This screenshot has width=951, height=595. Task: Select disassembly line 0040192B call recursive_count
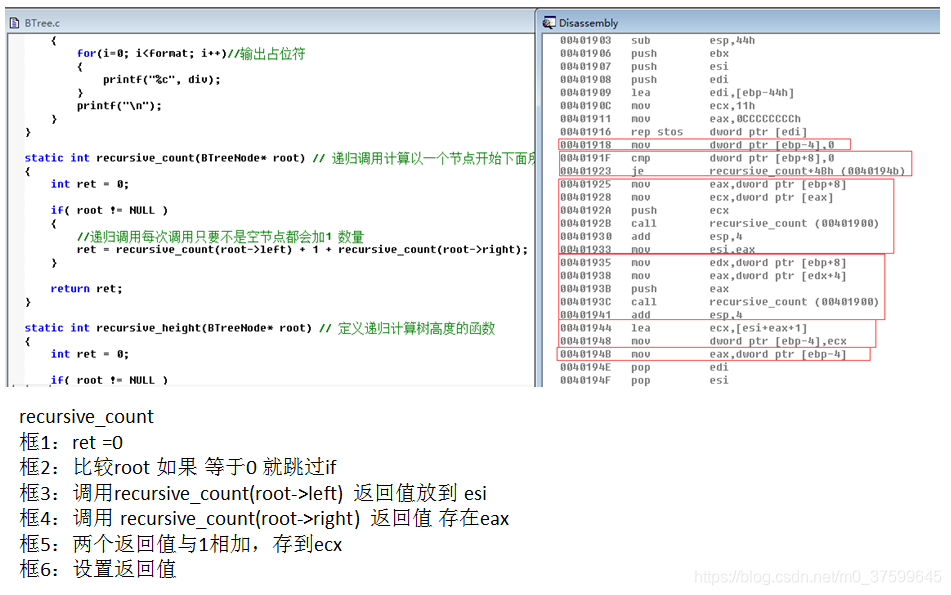pos(719,223)
